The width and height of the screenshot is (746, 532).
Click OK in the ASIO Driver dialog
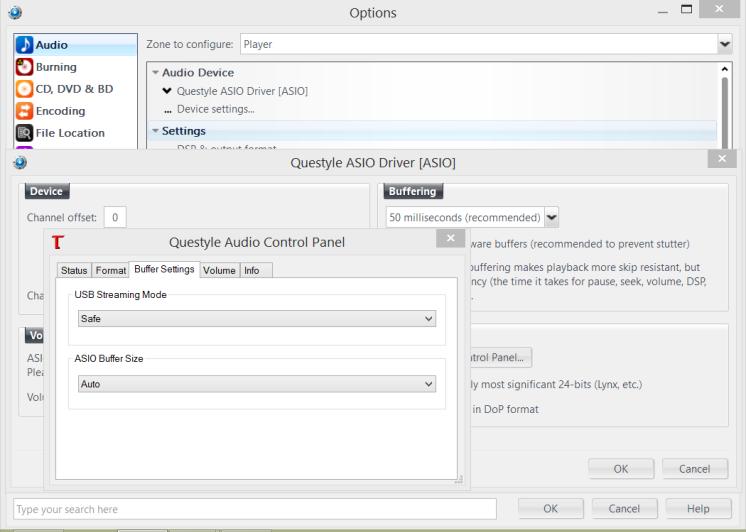point(621,469)
